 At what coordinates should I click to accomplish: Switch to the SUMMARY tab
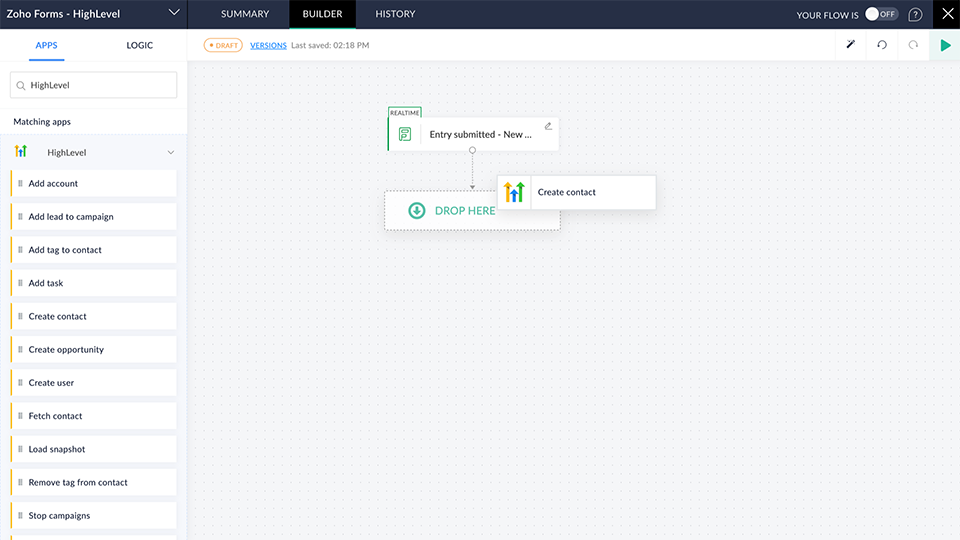point(245,14)
